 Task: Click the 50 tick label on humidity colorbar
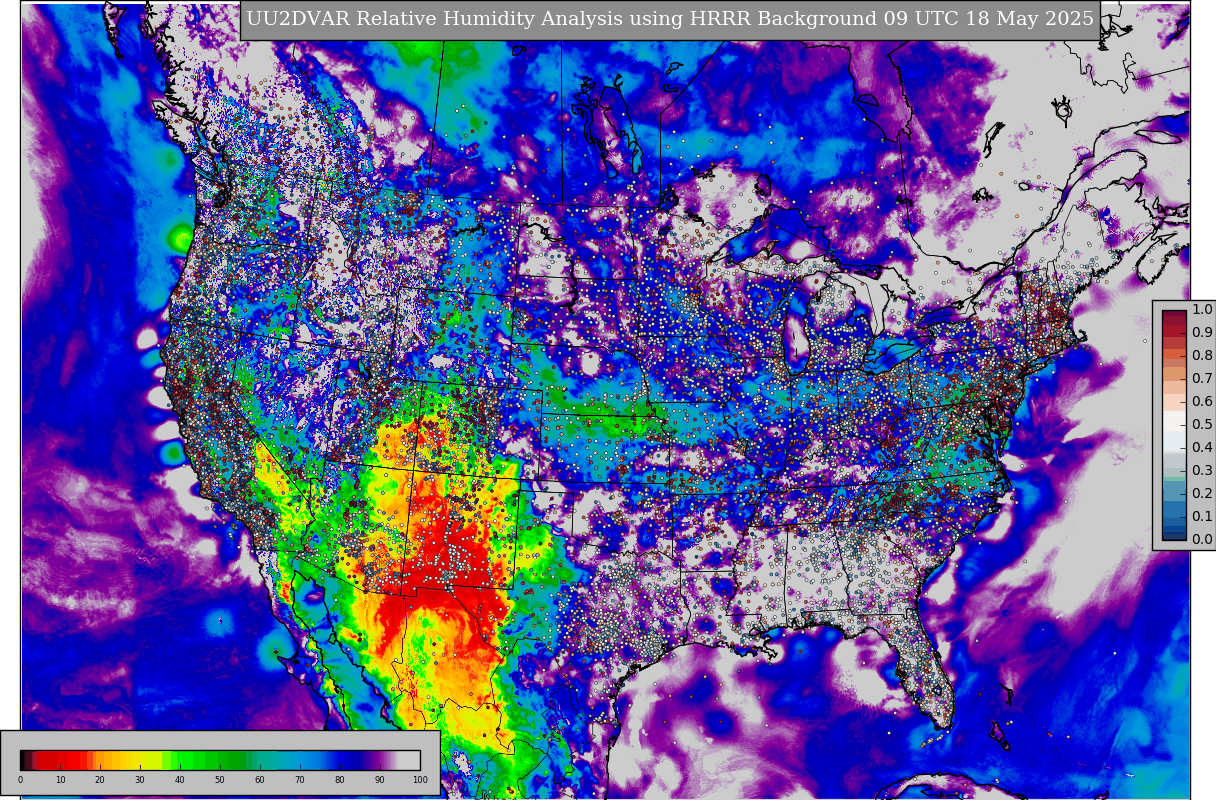tap(220, 780)
